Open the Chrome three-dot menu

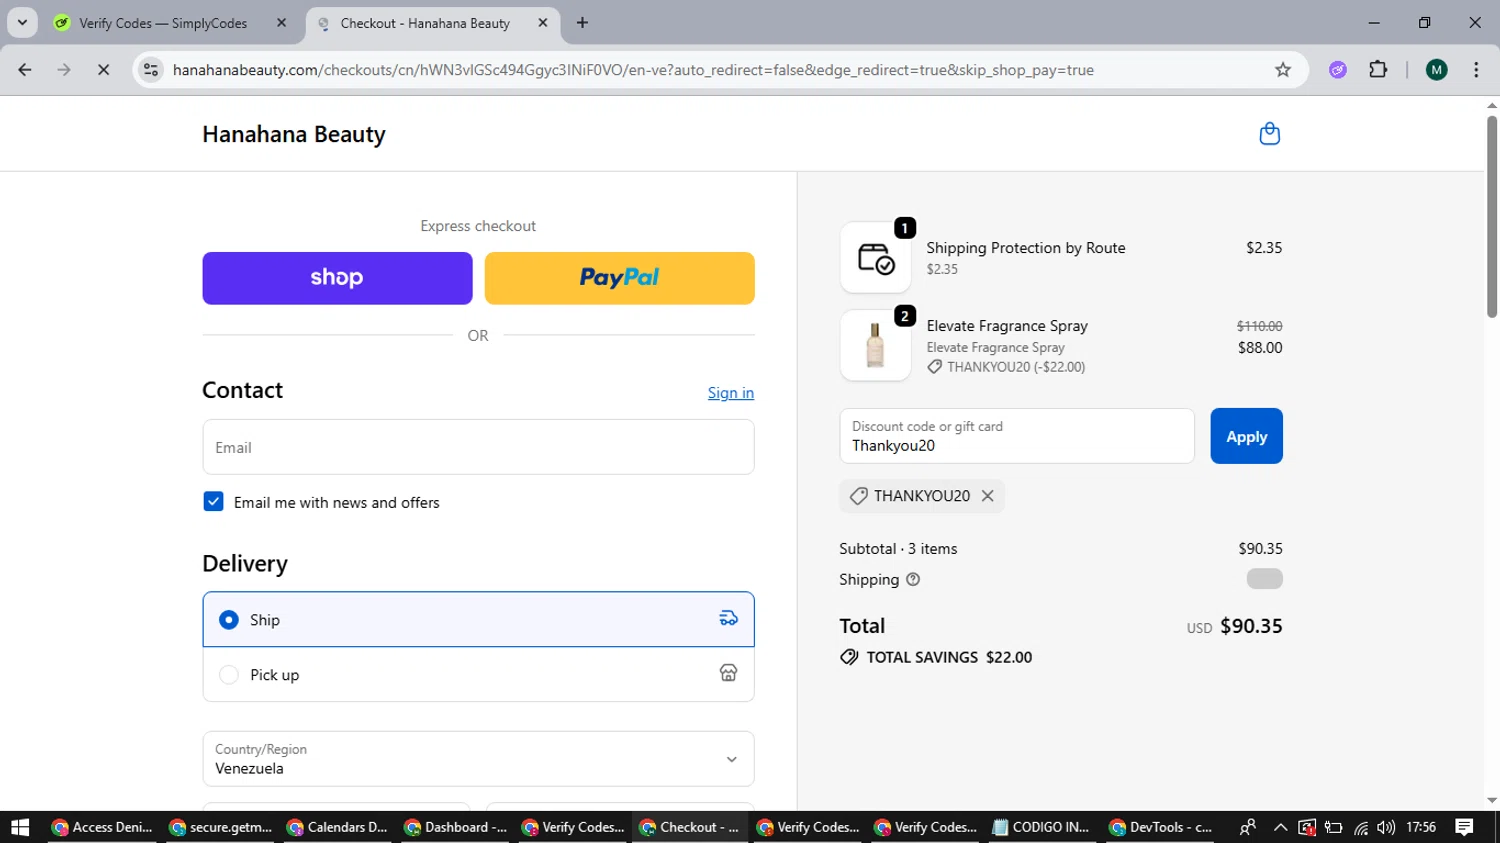click(x=1476, y=70)
